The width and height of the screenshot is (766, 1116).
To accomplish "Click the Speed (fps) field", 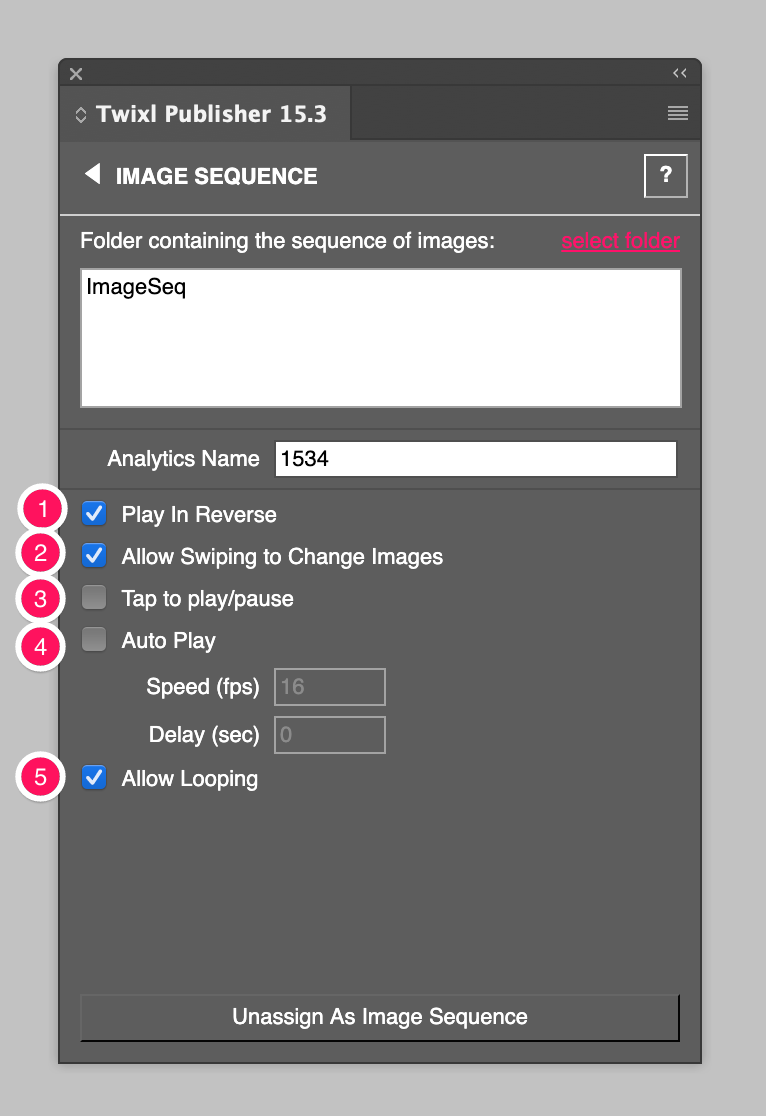I will tap(330, 687).
